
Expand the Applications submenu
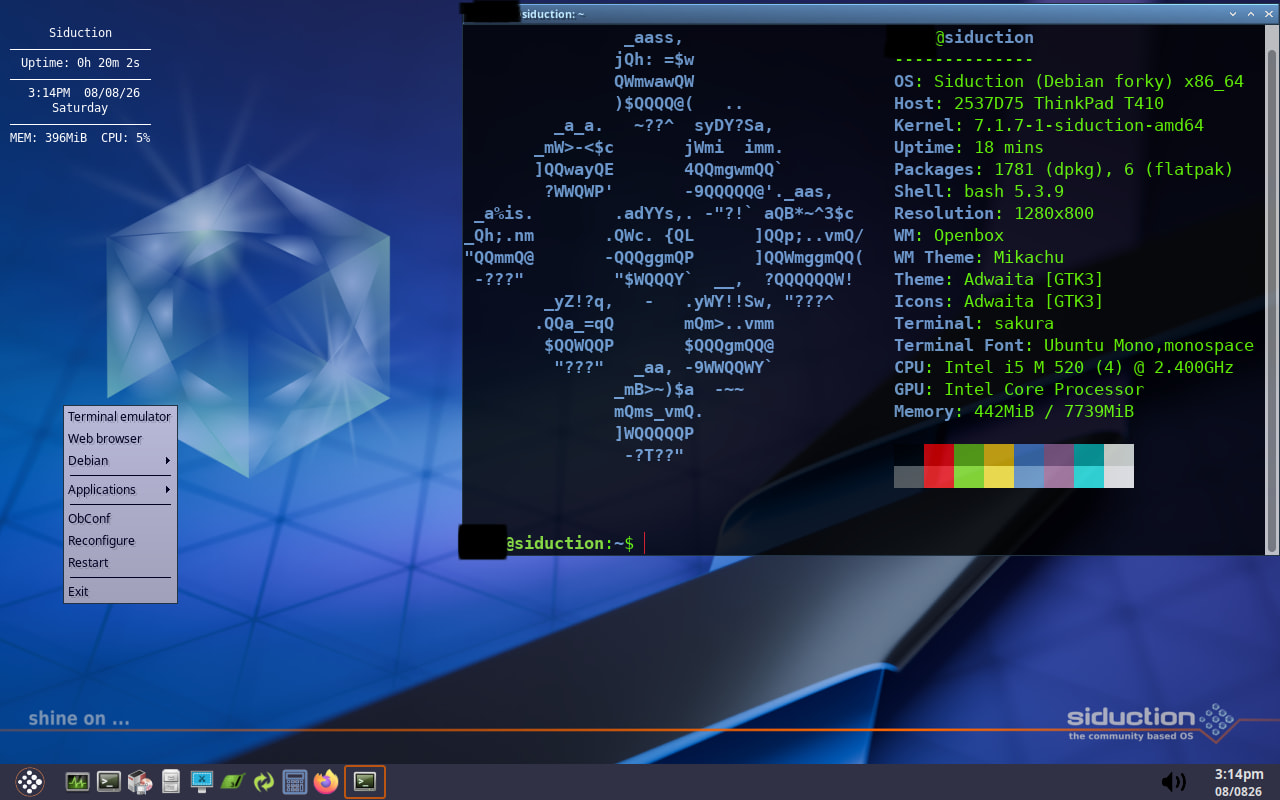(120, 490)
